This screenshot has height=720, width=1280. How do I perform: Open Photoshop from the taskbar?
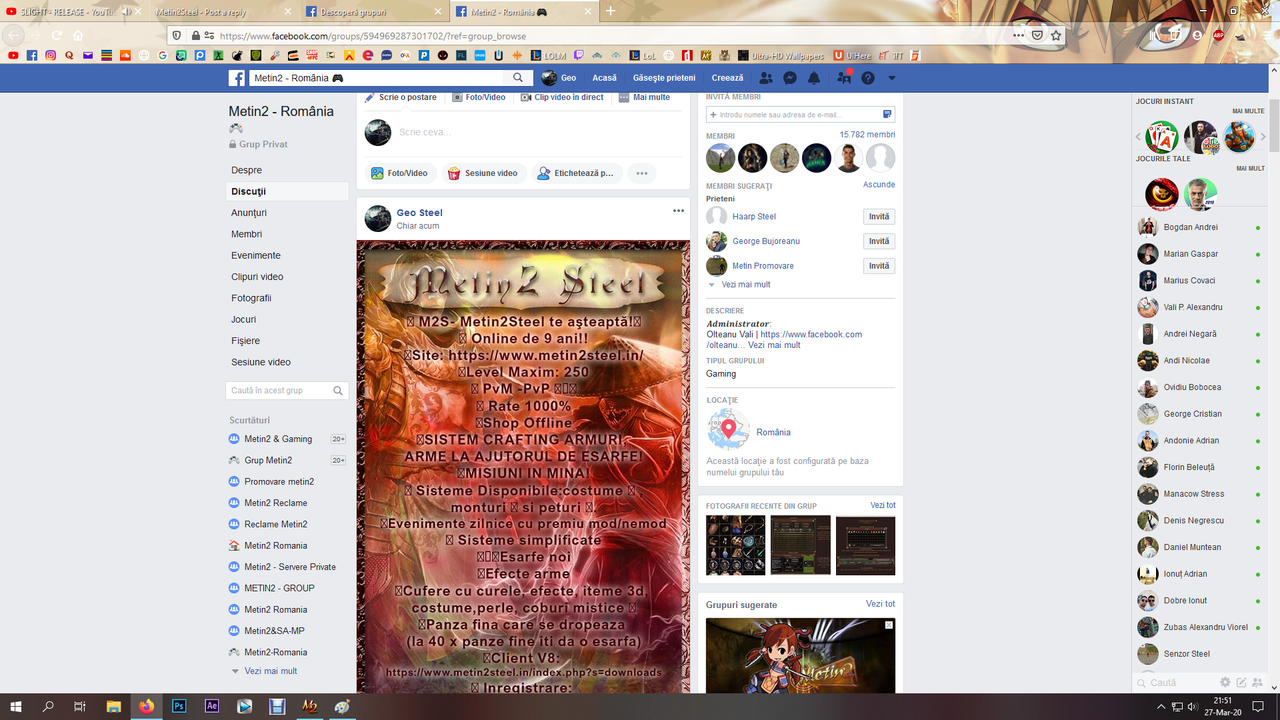pyautogui.click(x=179, y=706)
